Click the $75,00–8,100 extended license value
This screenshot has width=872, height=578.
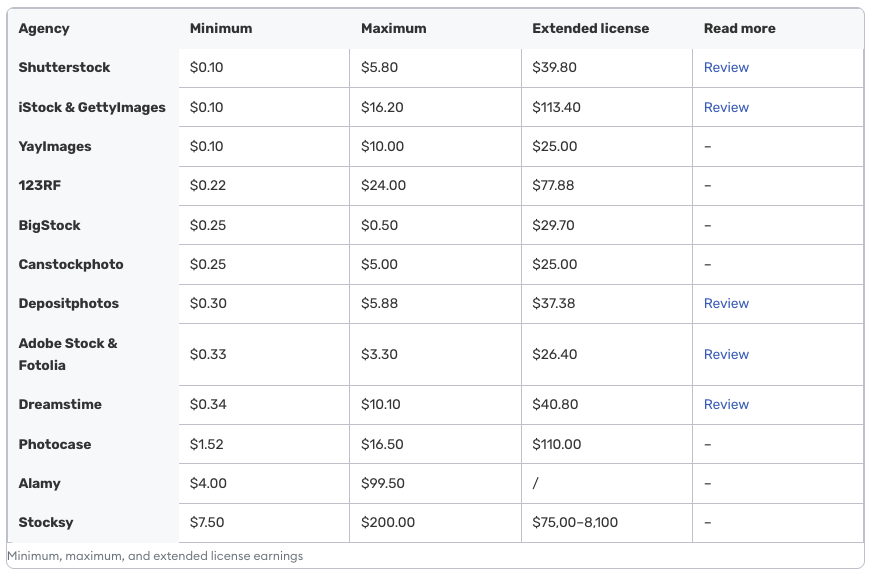pos(575,522)
